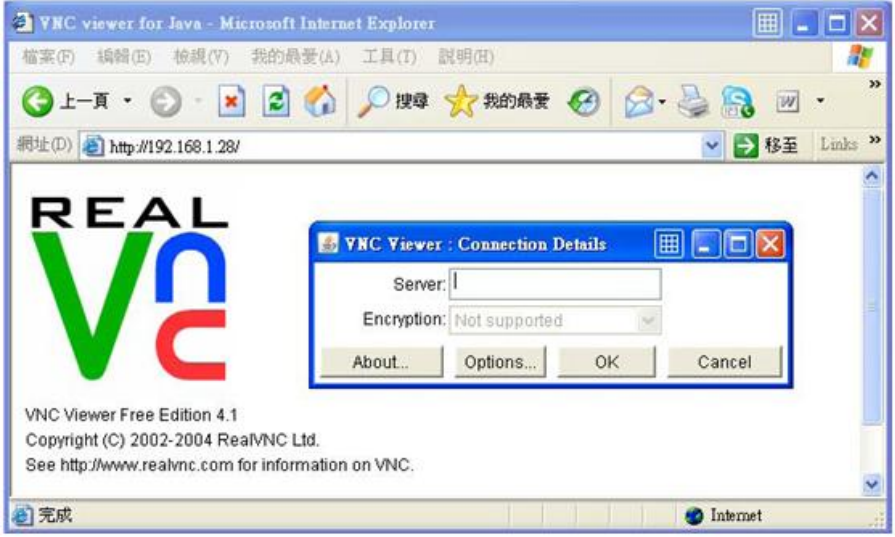The image size is (895, 537).
Task: Click the http://www.realvnc.com text
Action: pyautogui.click(x=147, y=465)
